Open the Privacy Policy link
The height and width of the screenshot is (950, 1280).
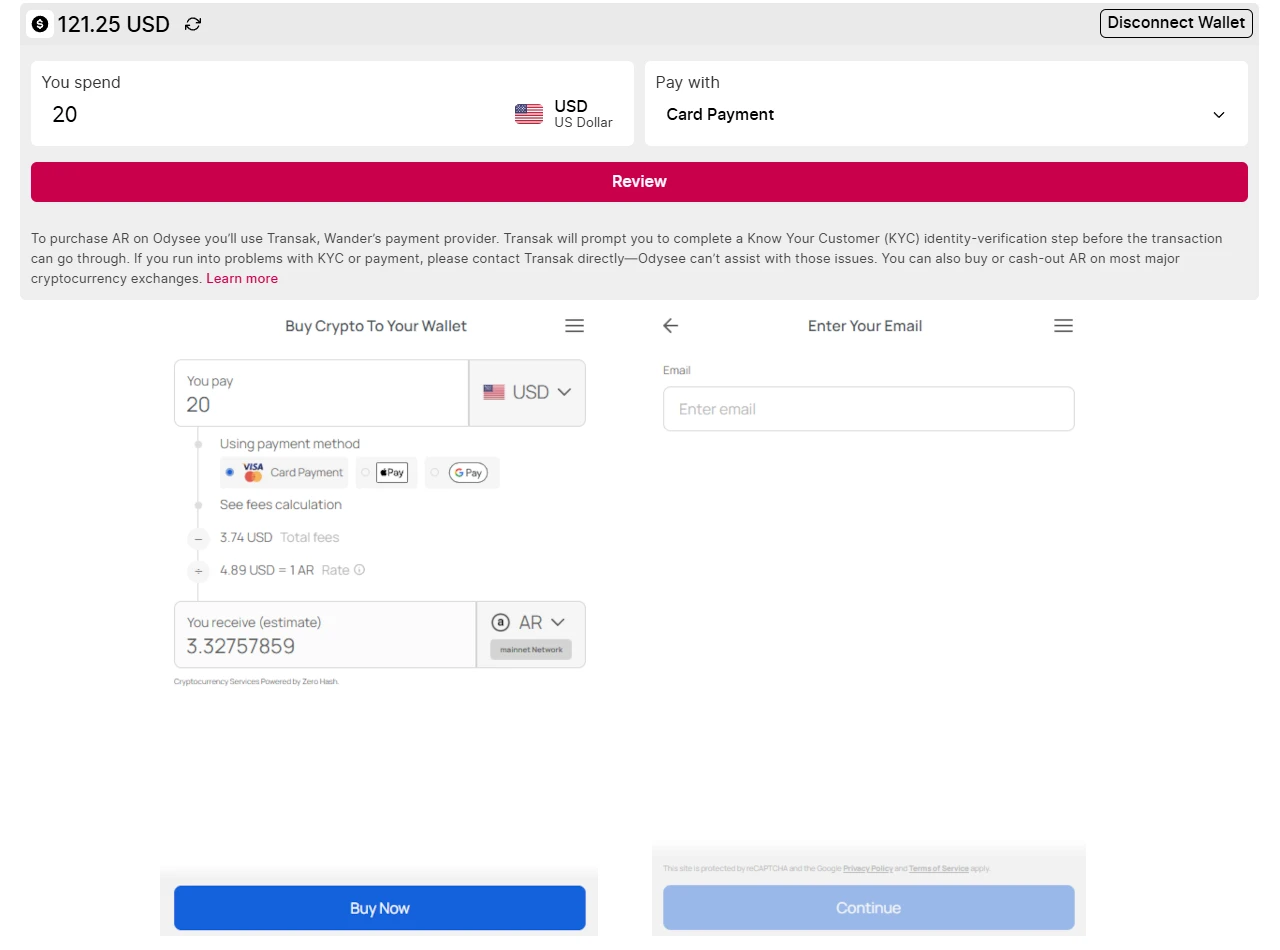coord(868,869)
